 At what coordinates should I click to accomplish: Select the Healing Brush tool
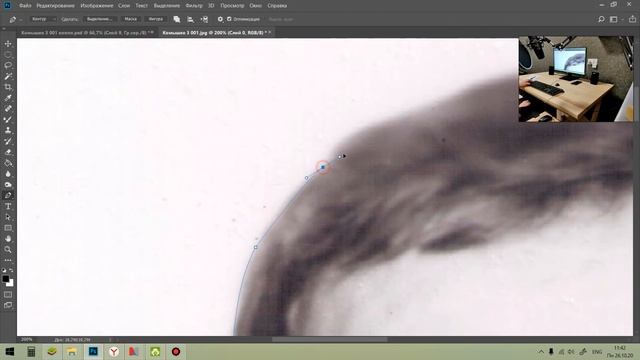click(8, 109)
